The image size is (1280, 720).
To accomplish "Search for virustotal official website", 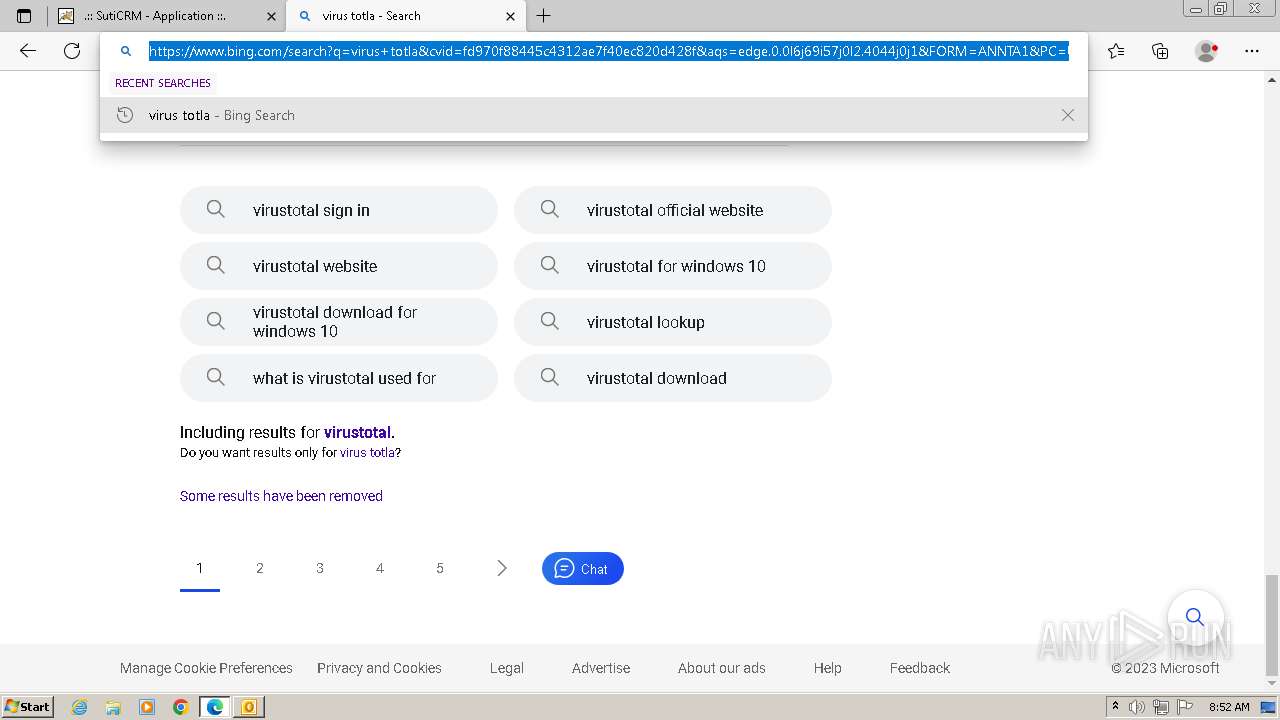I will click(x=673, y=210).
